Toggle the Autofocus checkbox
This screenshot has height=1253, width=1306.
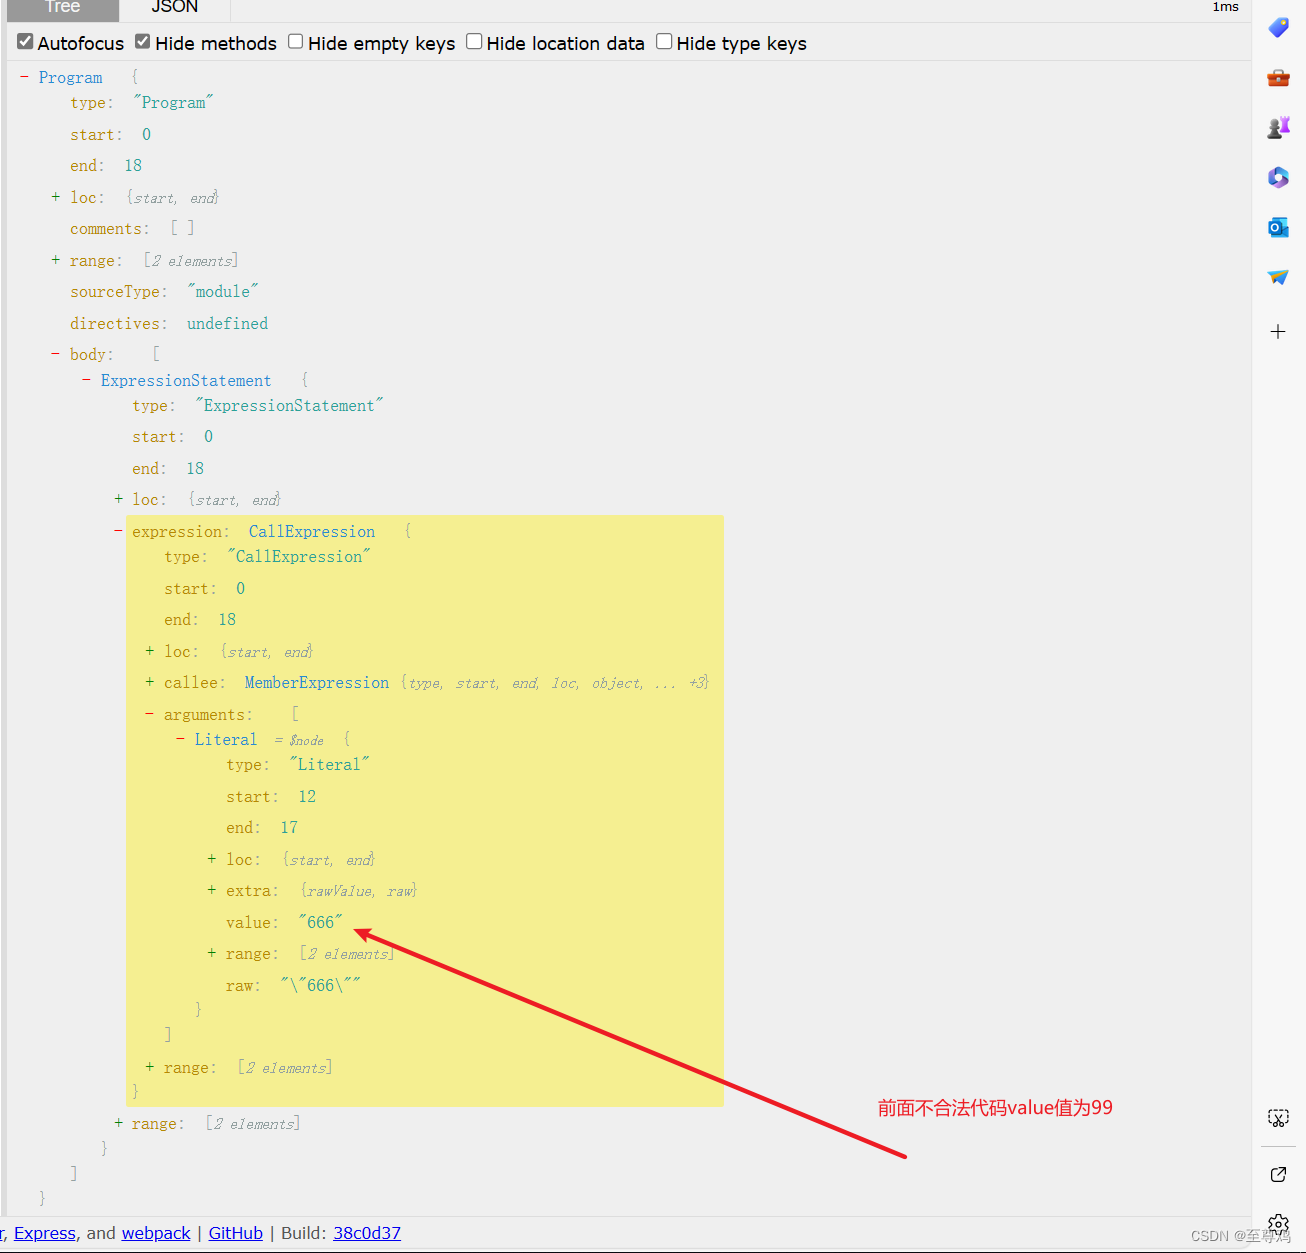point(26,42)
